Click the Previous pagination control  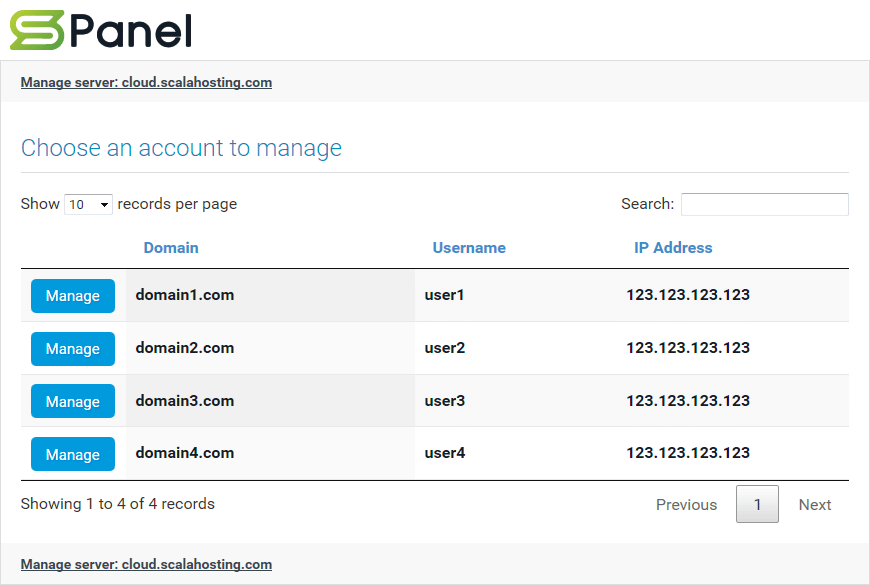(686, 504)
